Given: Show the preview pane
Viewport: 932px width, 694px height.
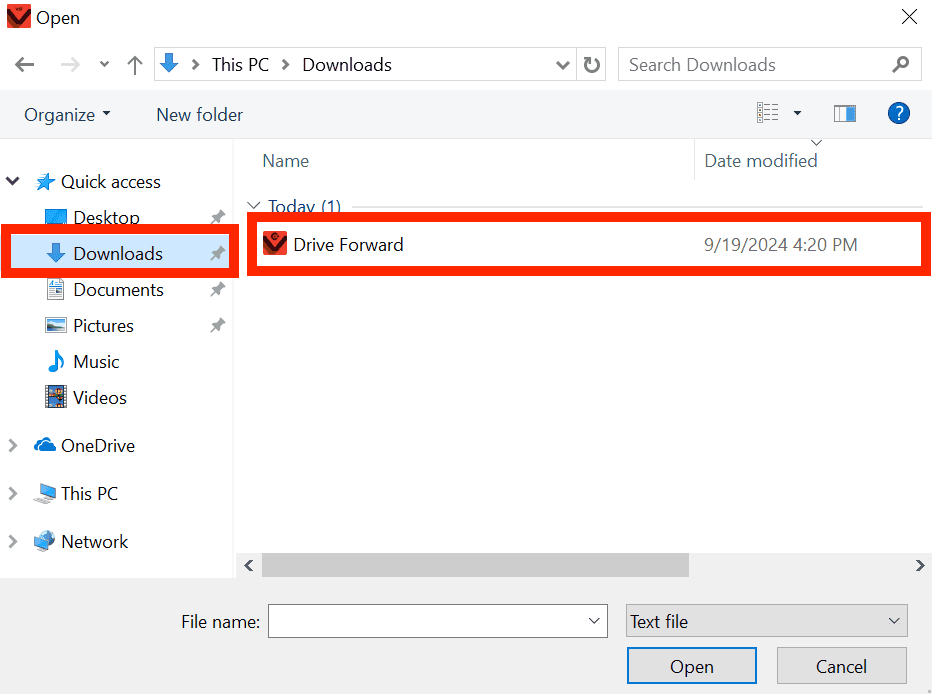Looking at the screenshot, I should click(x=844, y=113).
